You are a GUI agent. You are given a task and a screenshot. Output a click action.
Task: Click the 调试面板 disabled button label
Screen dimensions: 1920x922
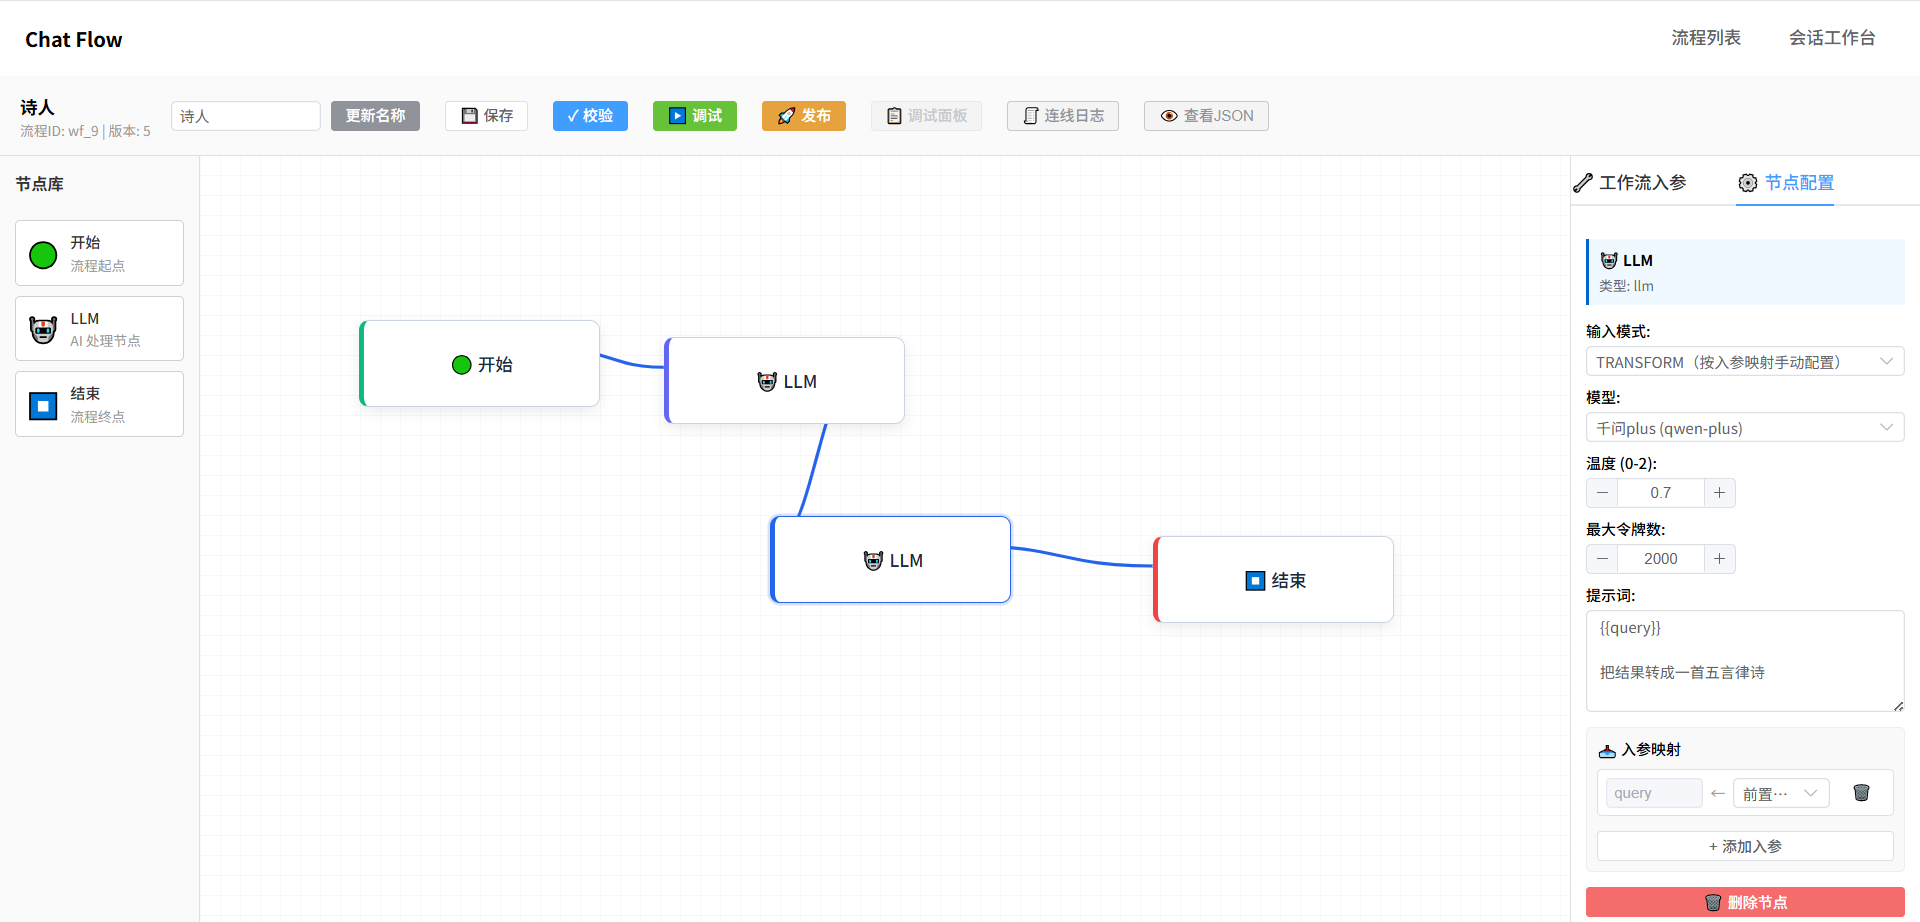[x=937, y=116]
